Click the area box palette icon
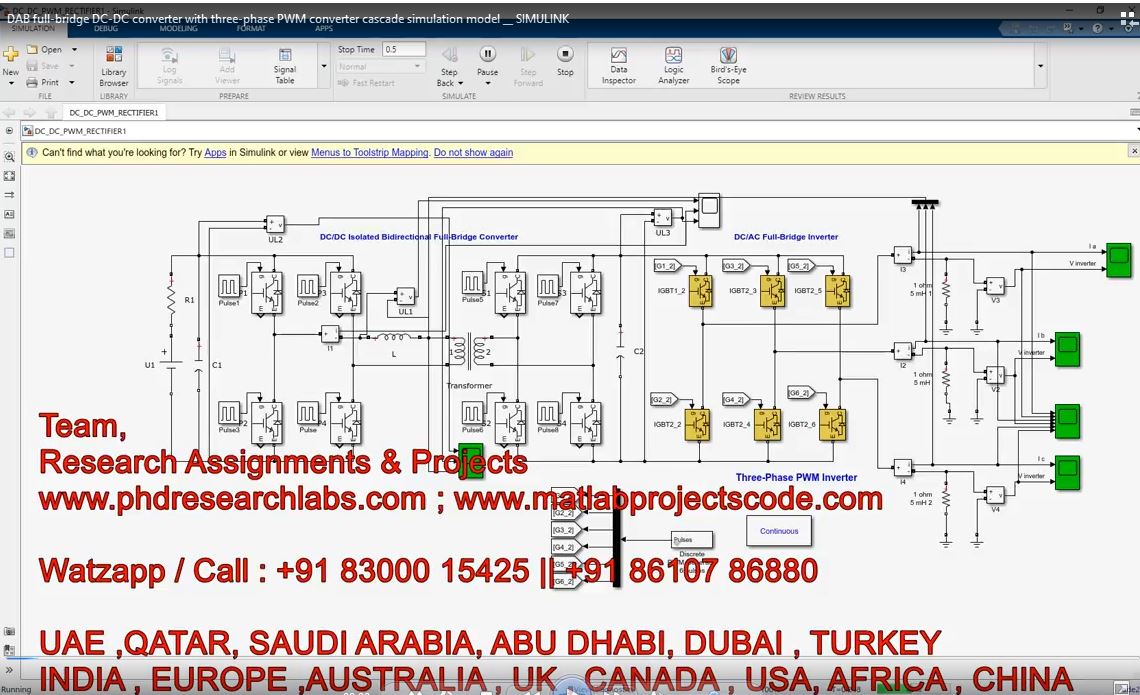The height and width of the screenshot is (695, 1140). [9, 253]
